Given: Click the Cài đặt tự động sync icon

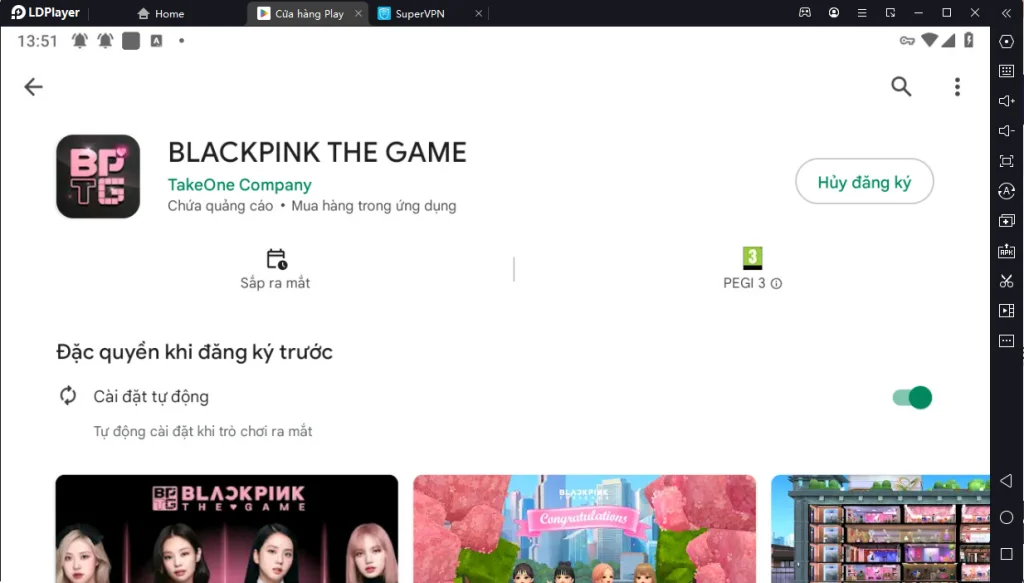Looking at the screenshot, I should pos(68,396).
